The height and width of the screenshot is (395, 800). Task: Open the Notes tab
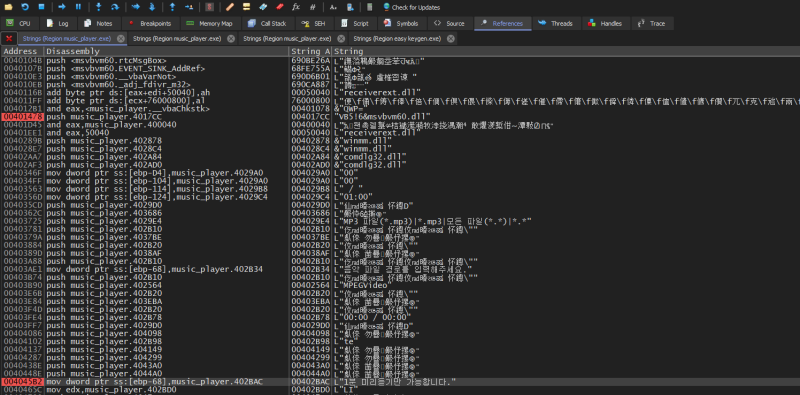click(x=98, y=23)
